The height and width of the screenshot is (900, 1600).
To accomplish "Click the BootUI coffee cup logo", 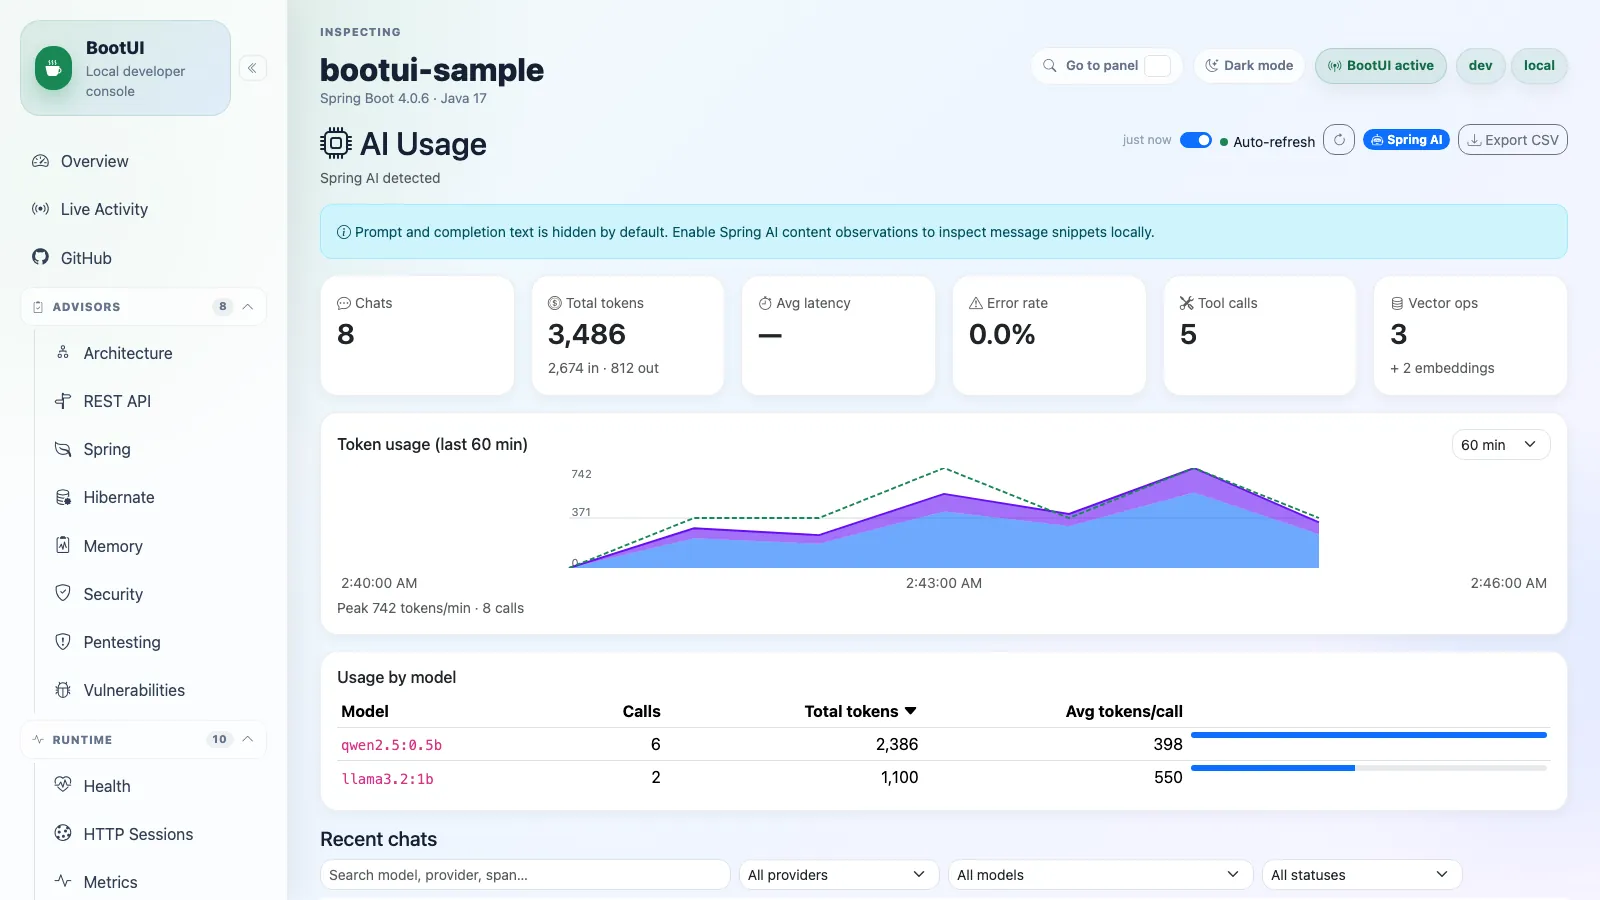I will pyautogui.click(x=53, y=68).
